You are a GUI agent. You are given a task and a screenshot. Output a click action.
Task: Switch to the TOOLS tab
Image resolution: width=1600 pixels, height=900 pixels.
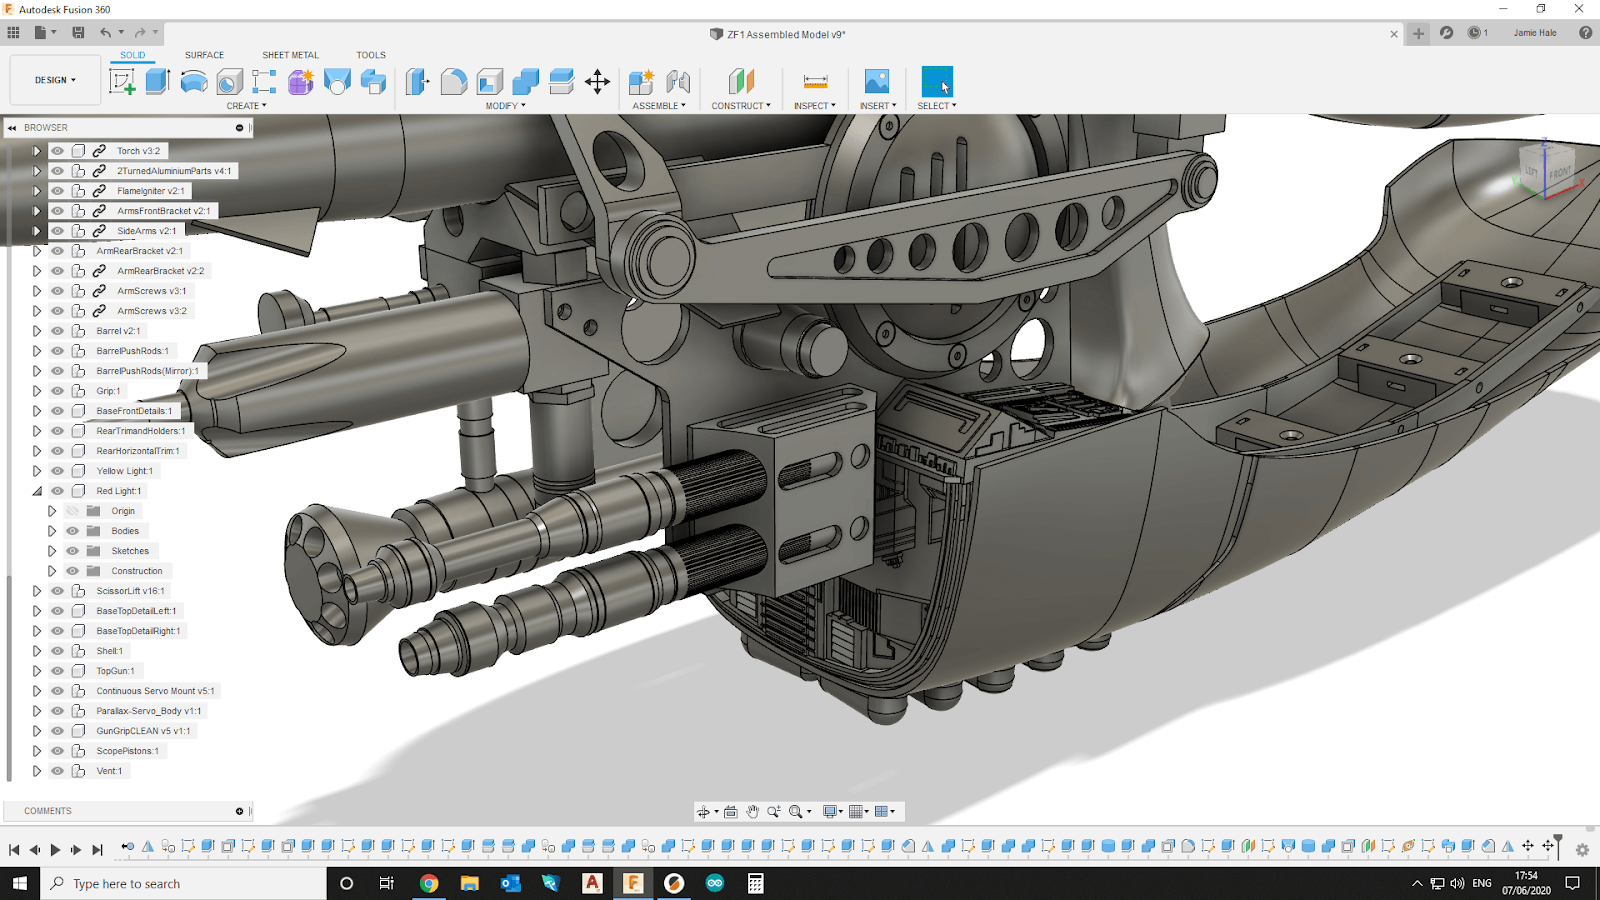(371, 55)
